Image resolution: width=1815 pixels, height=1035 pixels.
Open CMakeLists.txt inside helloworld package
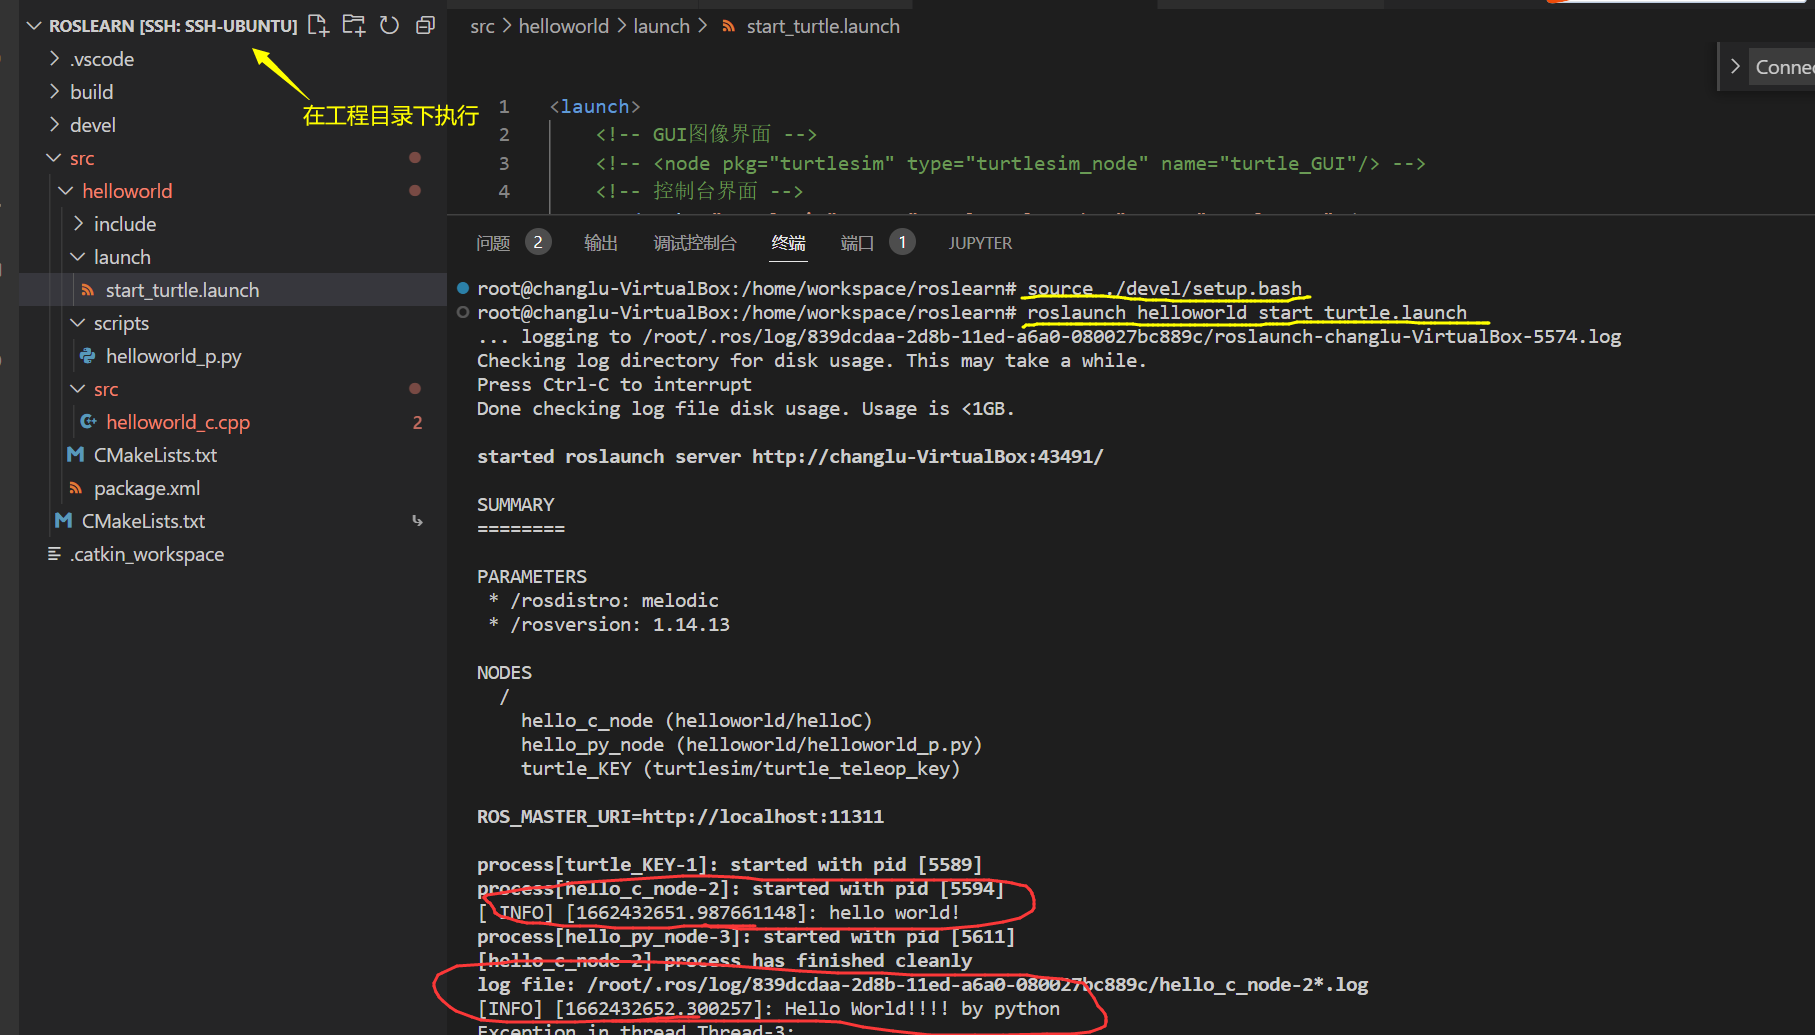(155, 455)
